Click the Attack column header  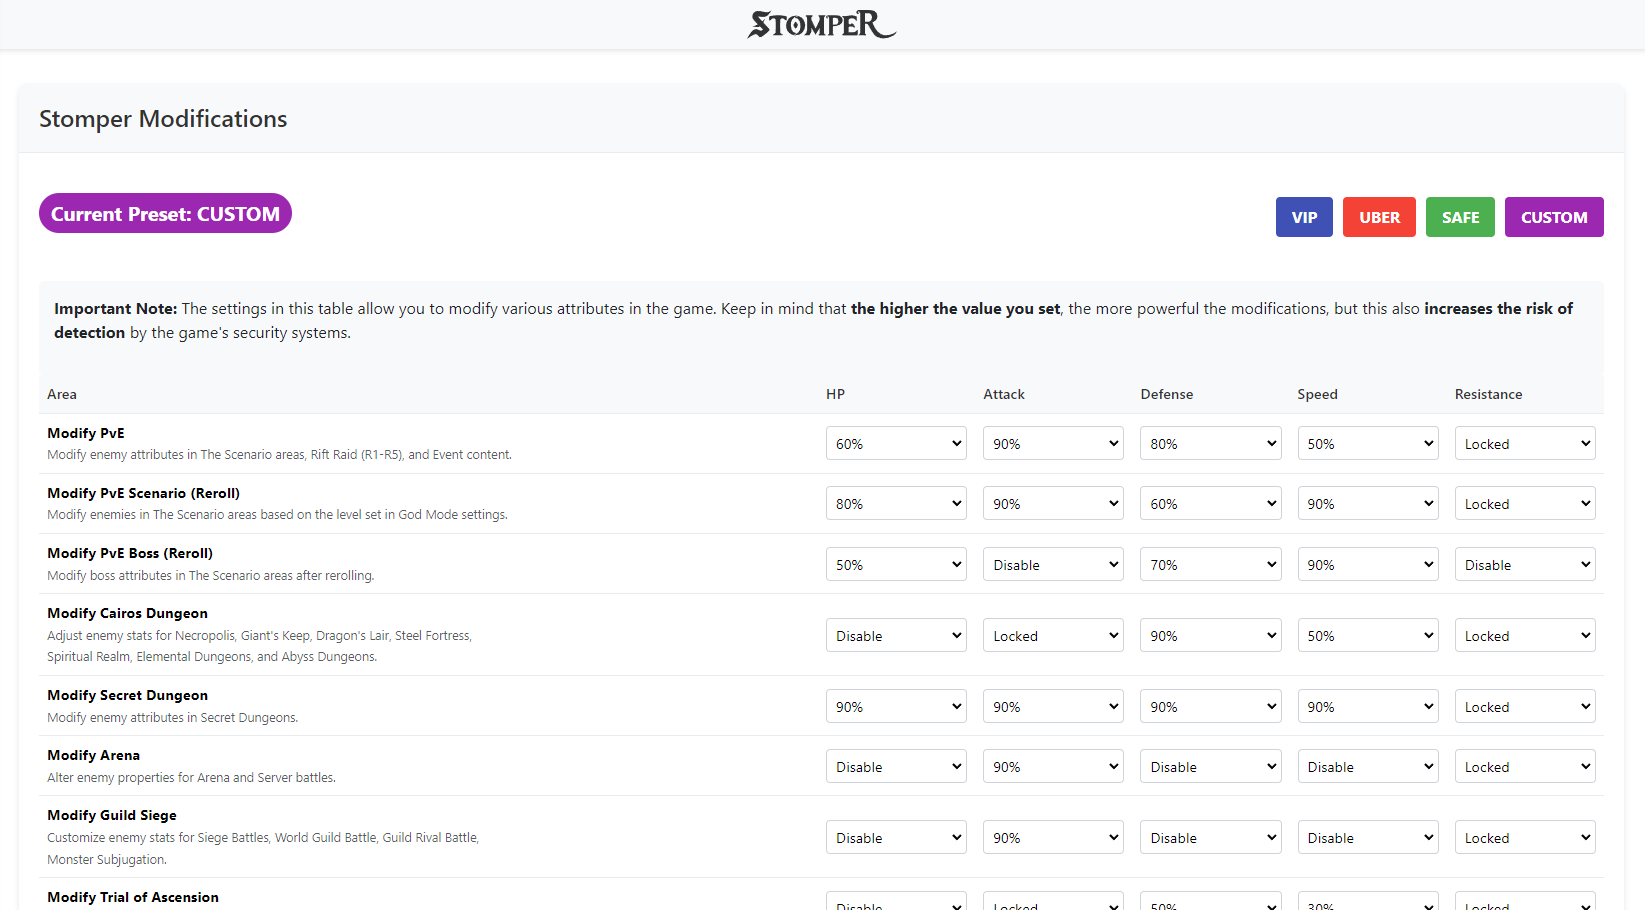(1003, 394)
